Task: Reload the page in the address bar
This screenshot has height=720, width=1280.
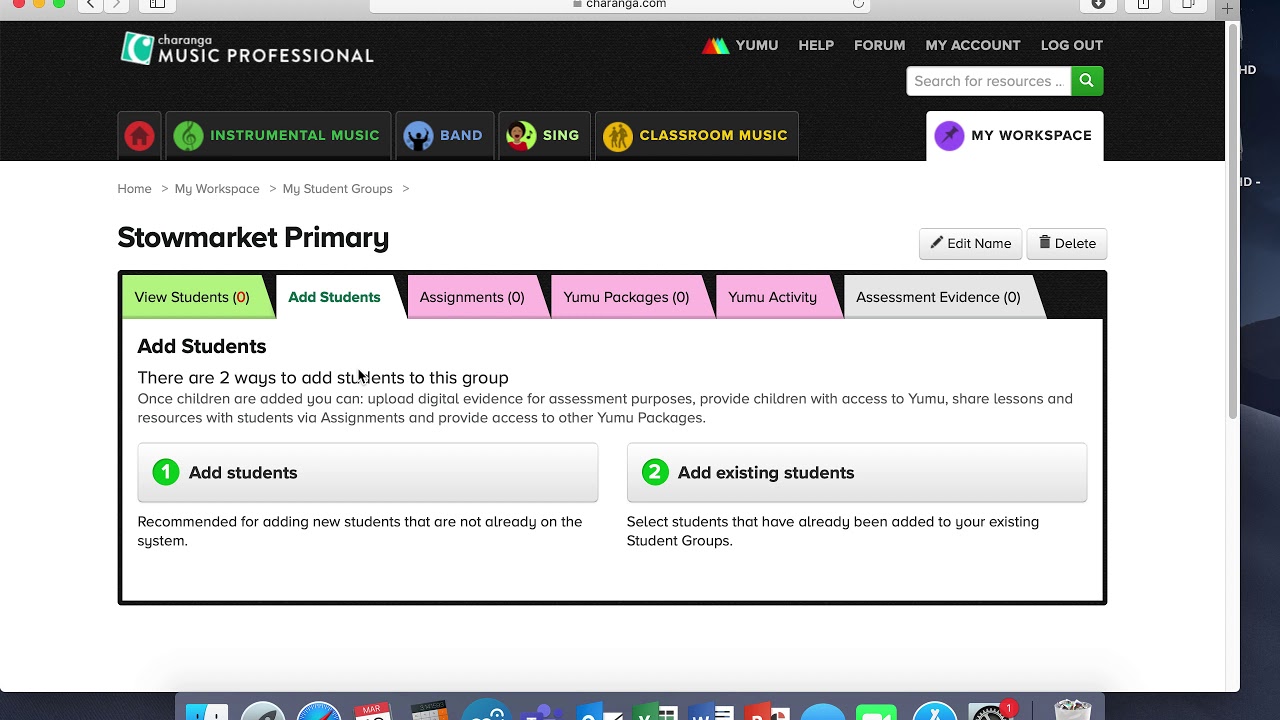Action: click(x=858, y=4)
